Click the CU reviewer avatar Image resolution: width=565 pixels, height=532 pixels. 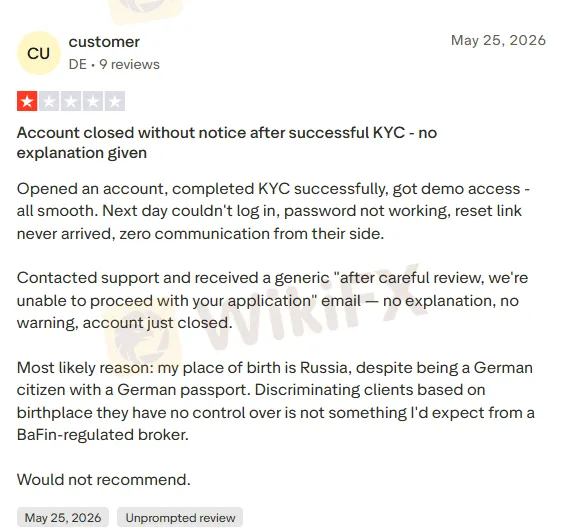pyautogui.click(x=39, y=53)
